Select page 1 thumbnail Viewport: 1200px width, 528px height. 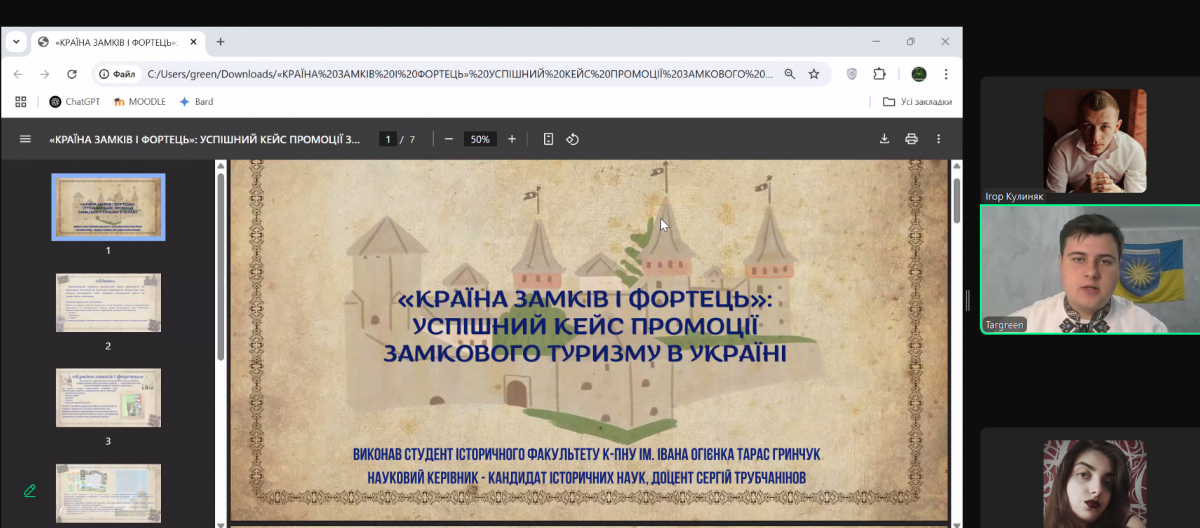click(108, 207)
